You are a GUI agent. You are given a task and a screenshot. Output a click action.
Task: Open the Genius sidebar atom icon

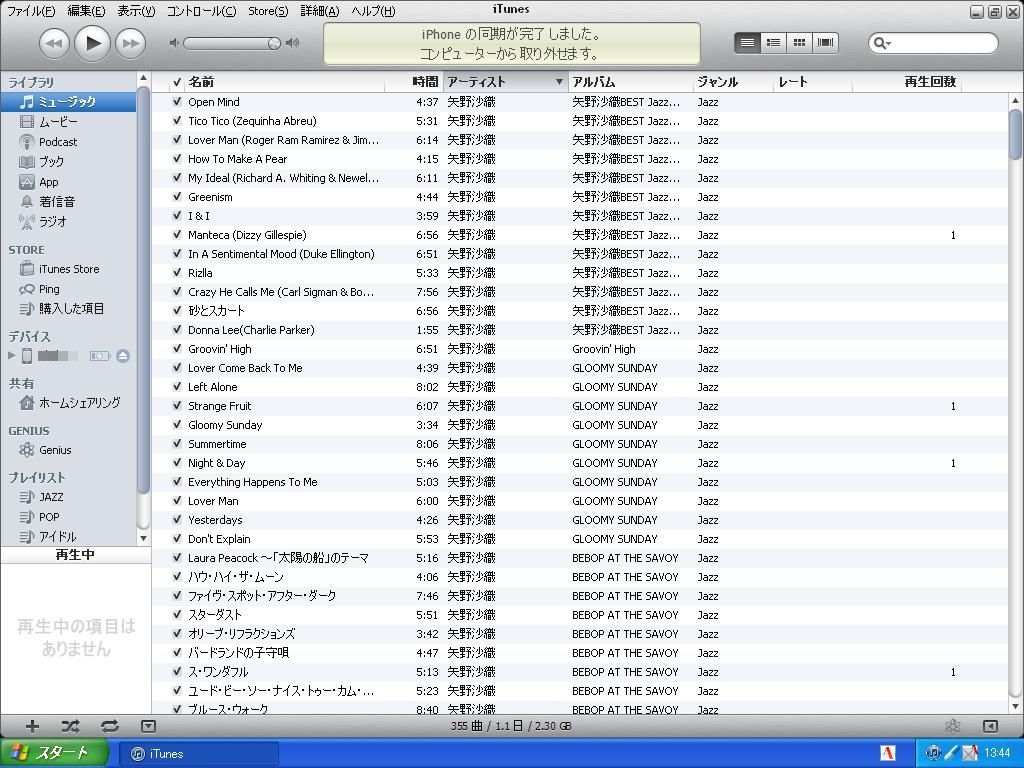(952, 726)
